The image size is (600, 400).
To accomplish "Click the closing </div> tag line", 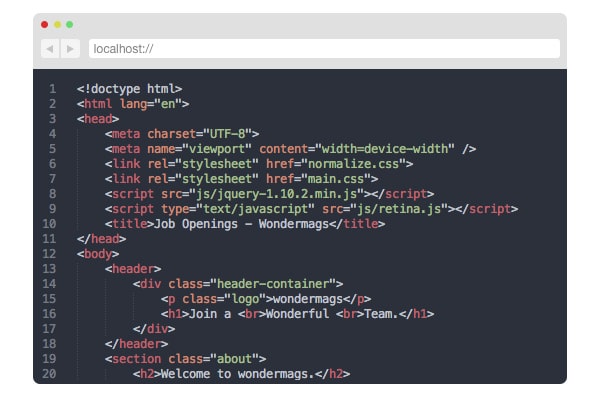I will pos(154,329).
